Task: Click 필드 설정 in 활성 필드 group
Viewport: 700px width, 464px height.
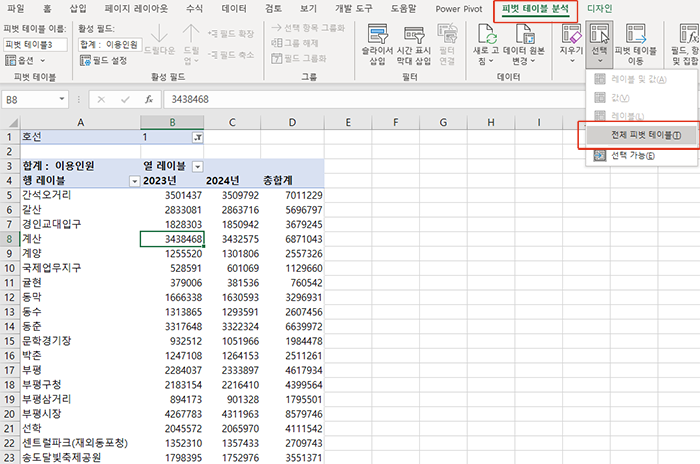Action: [x=104, y=60]
